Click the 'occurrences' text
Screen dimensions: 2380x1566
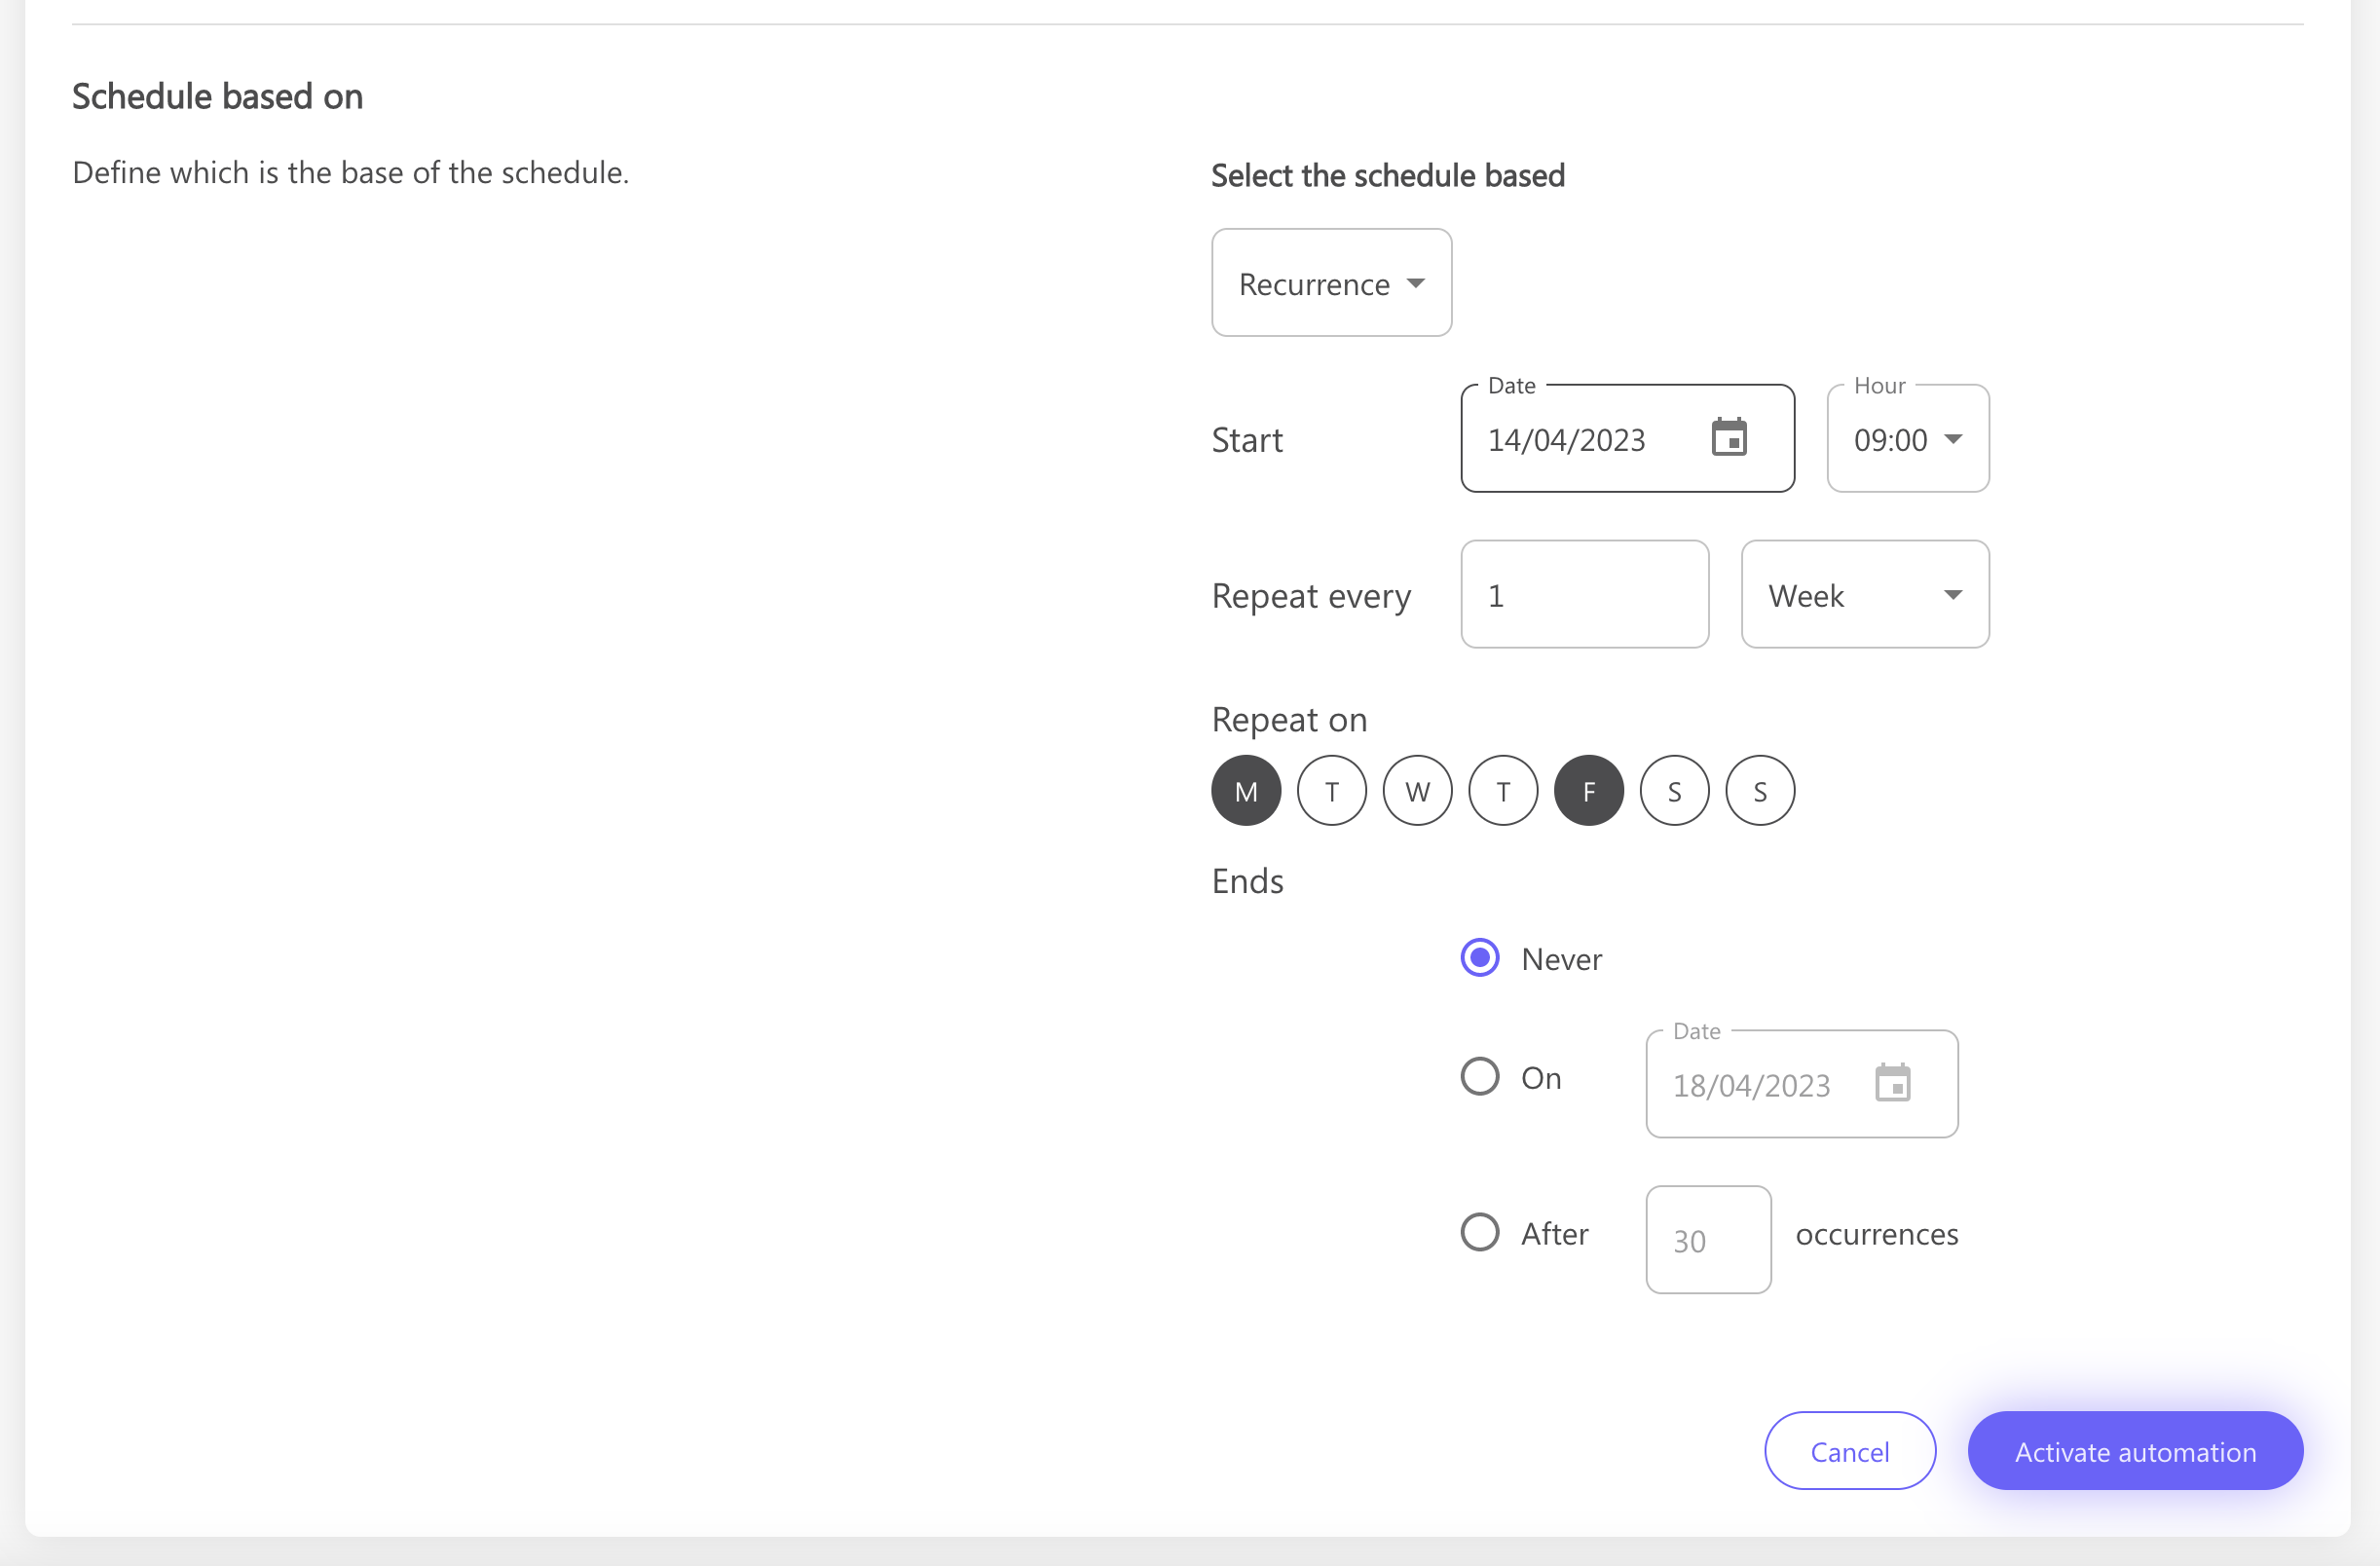(1877, 1234)
